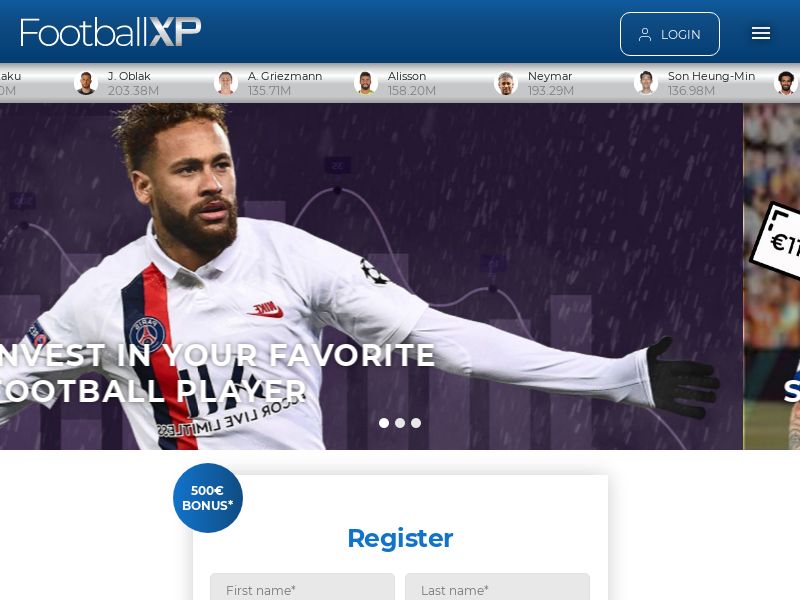Open Alisson 158.20M ticker entry
This screenshot has width=800, height=600.
[395, 83]
